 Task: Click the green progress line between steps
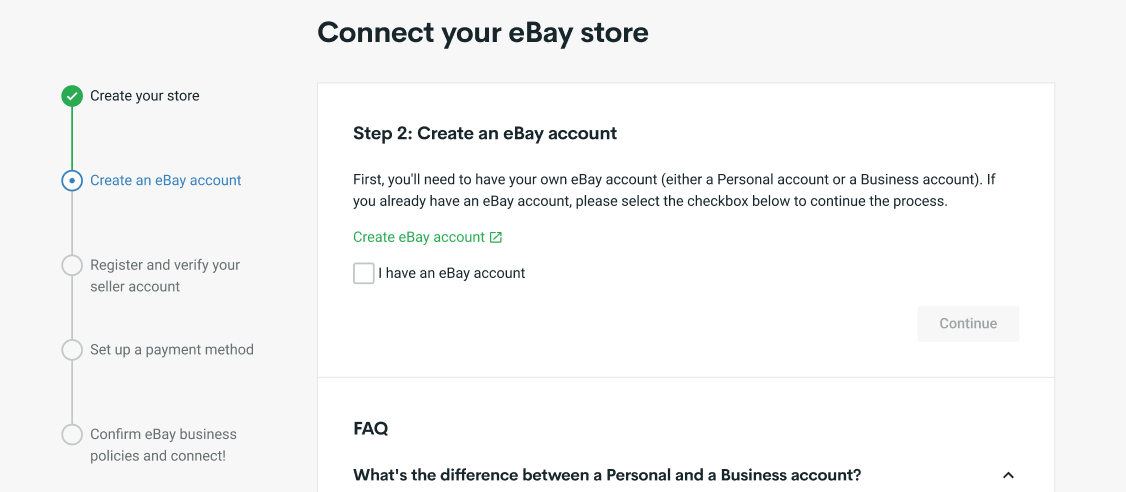click(x=72, y=138)
